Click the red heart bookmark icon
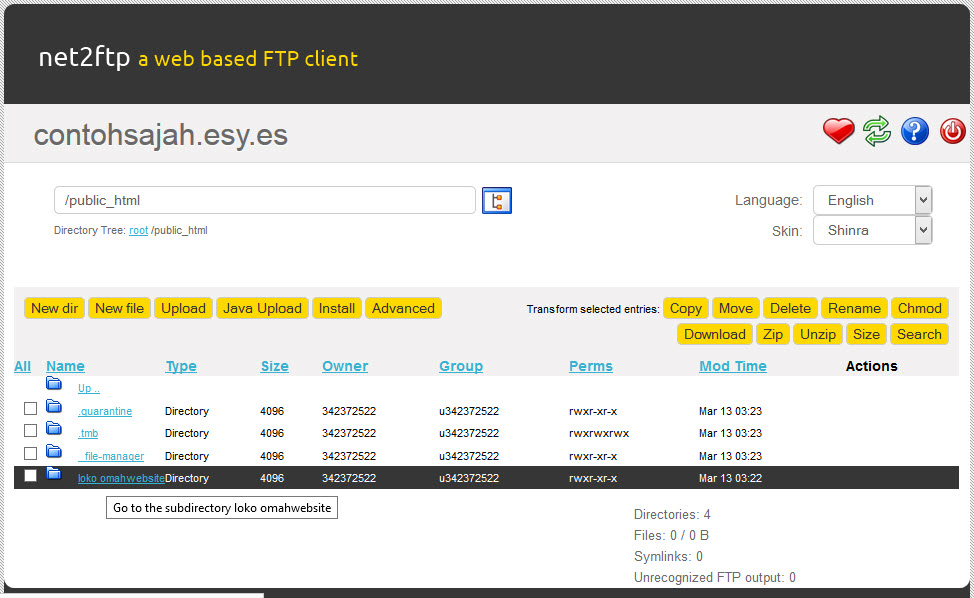This screenshot has height=598, width=974. (838, 131)
